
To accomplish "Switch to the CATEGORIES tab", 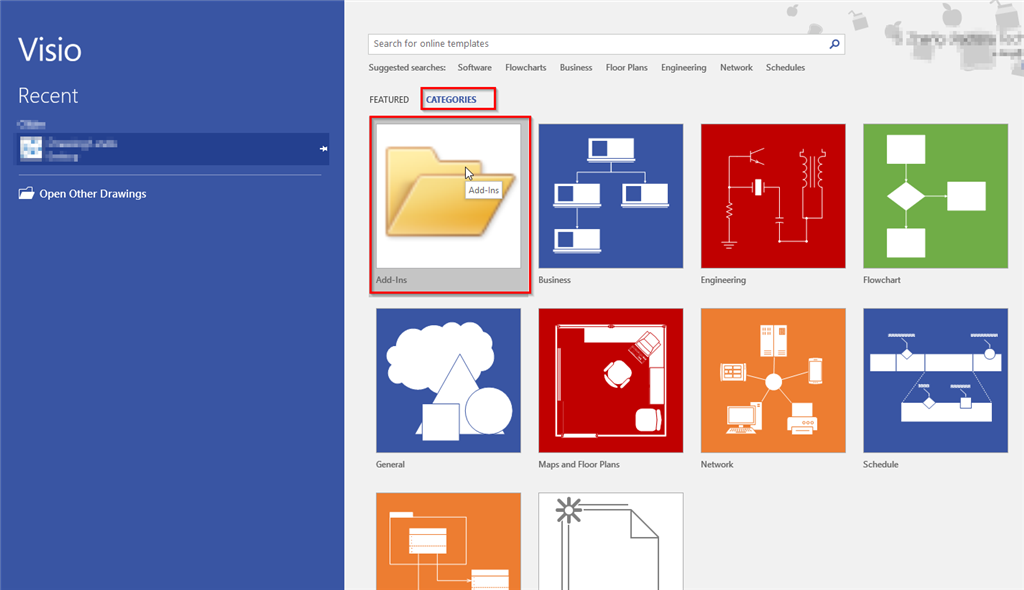I will pos(451,99).
